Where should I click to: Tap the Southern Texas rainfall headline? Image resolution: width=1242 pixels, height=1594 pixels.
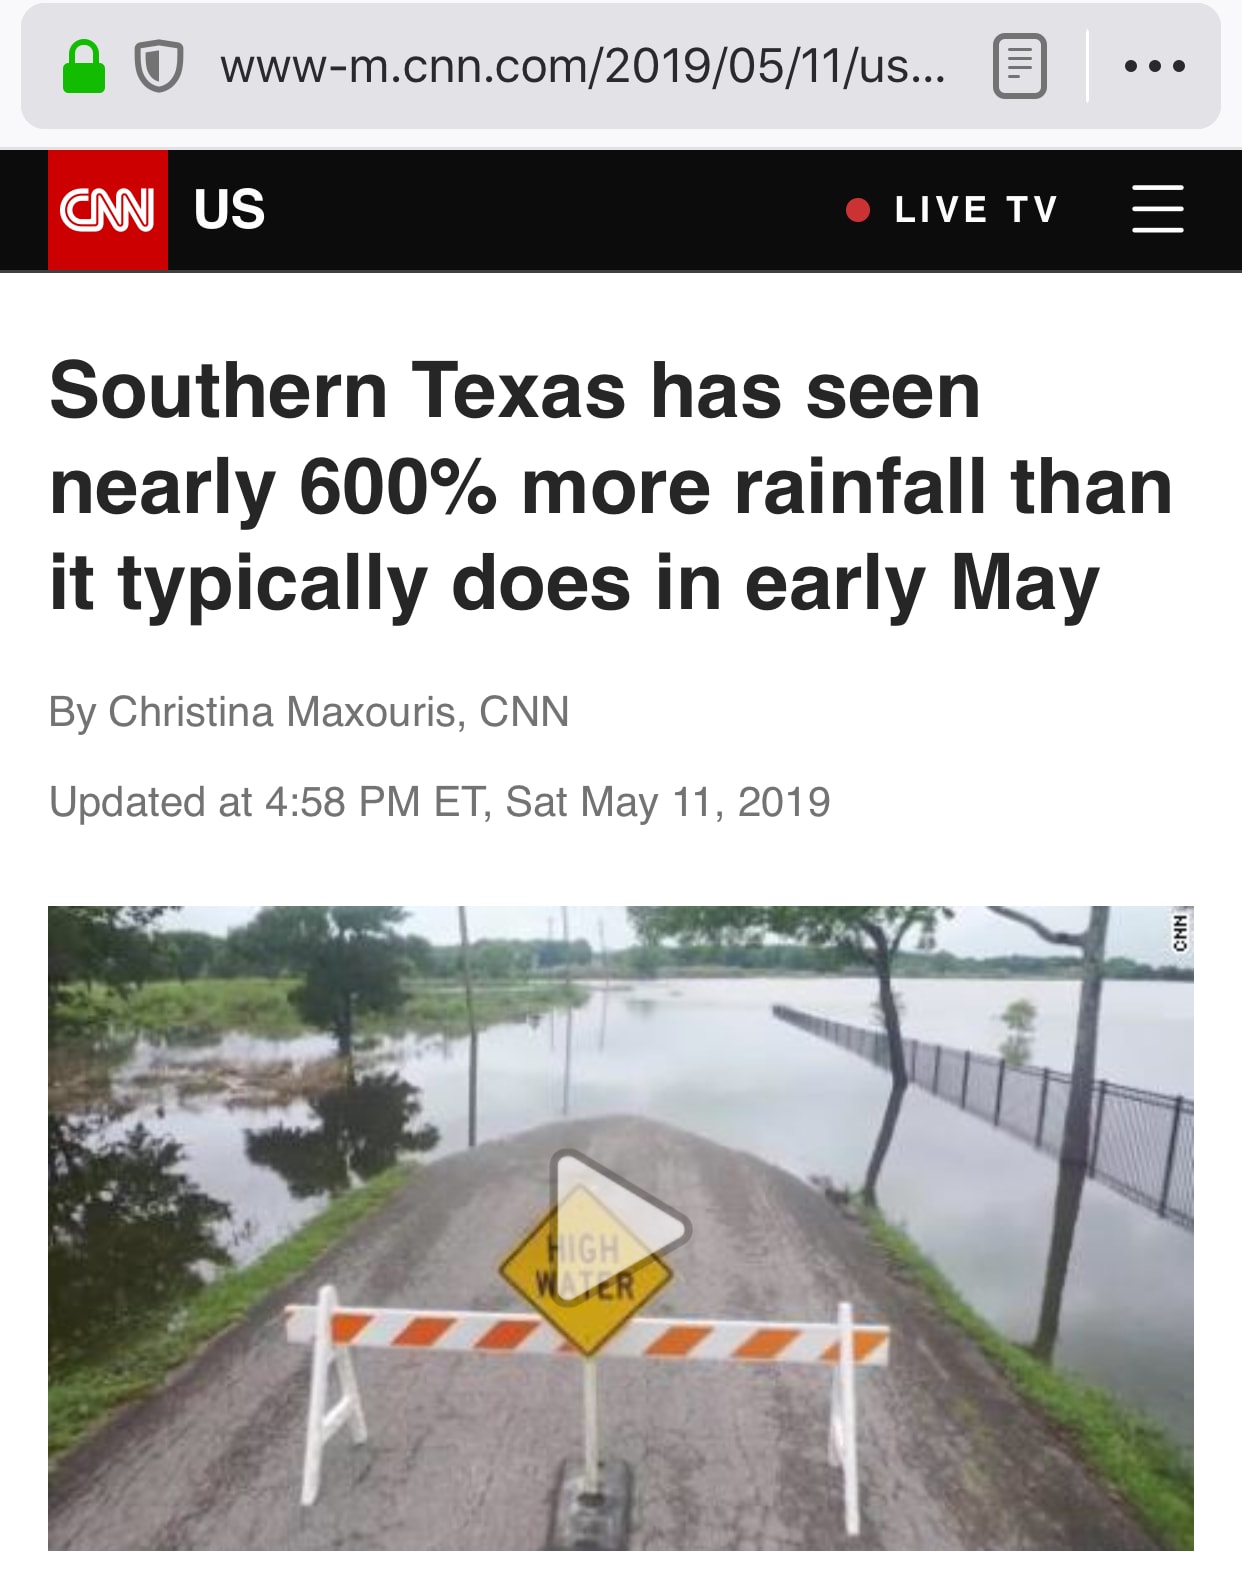pyautogui.click(x=610, y=487)
